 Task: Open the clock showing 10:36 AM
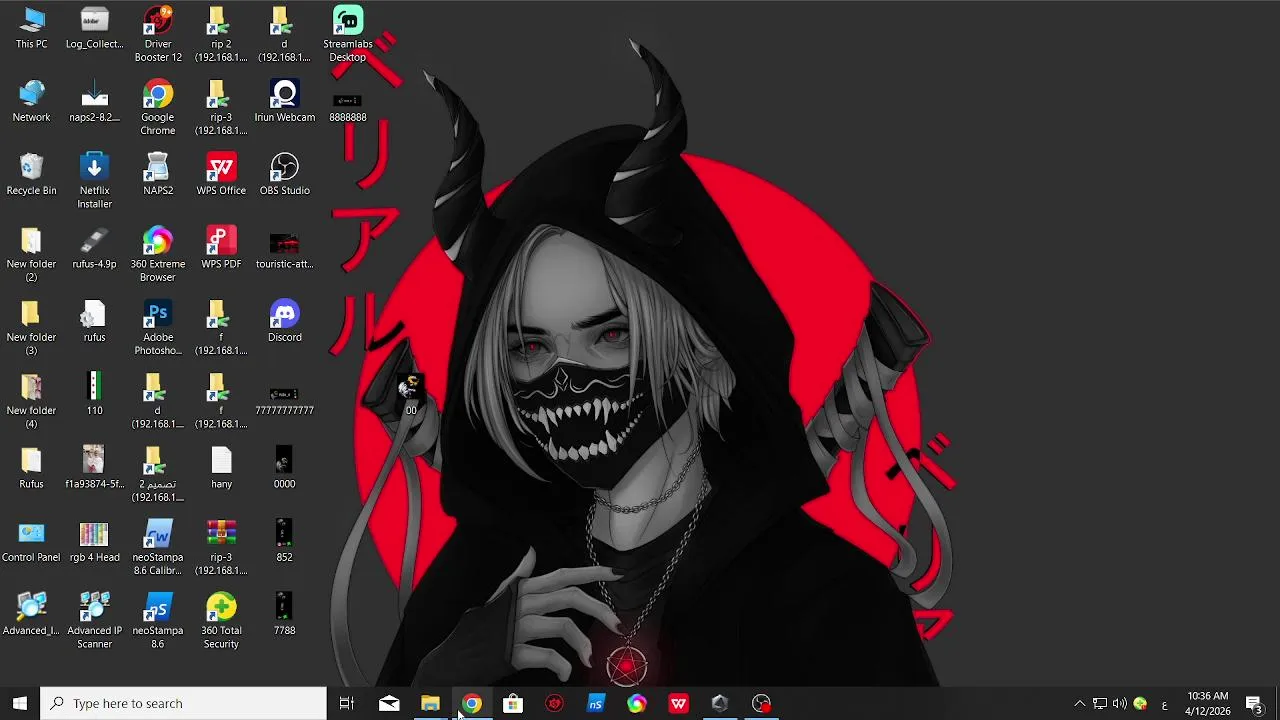[x=1207, y=703]
